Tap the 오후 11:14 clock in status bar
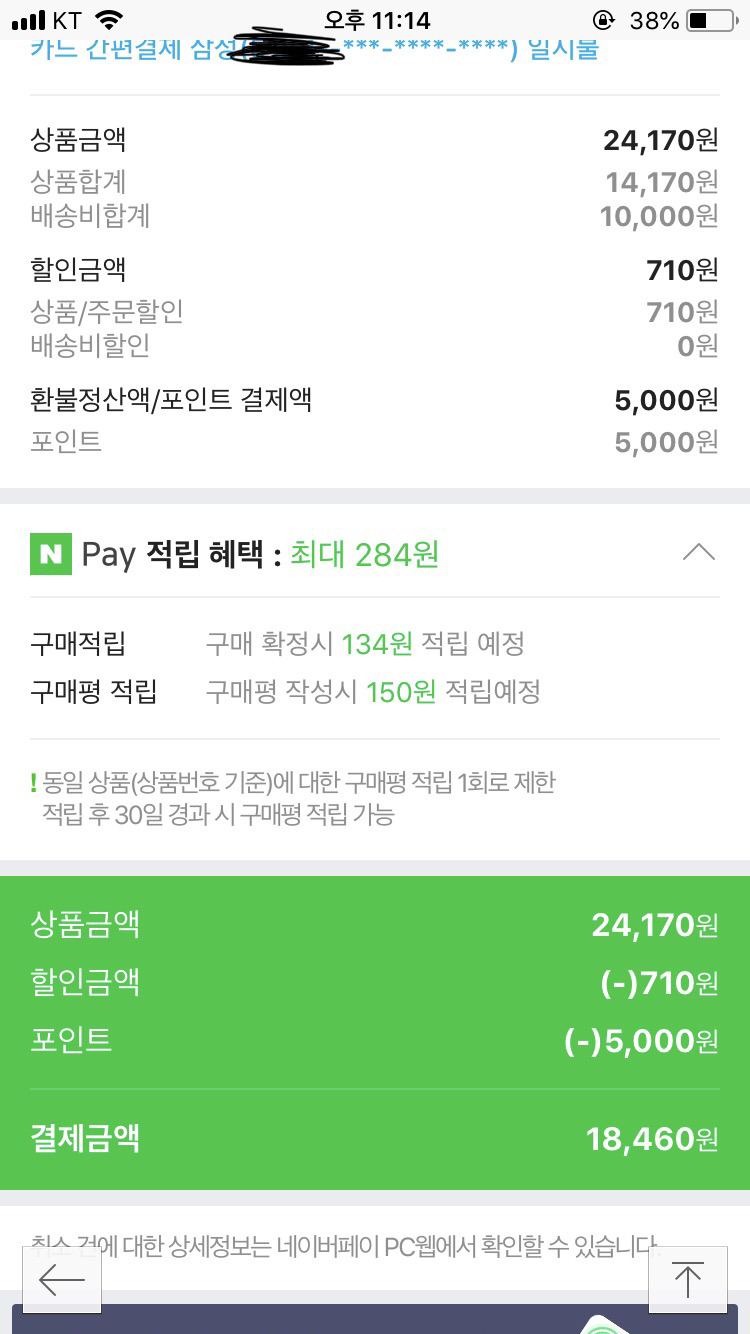Screen dimensions: 750x1334 tap(377, 20)
